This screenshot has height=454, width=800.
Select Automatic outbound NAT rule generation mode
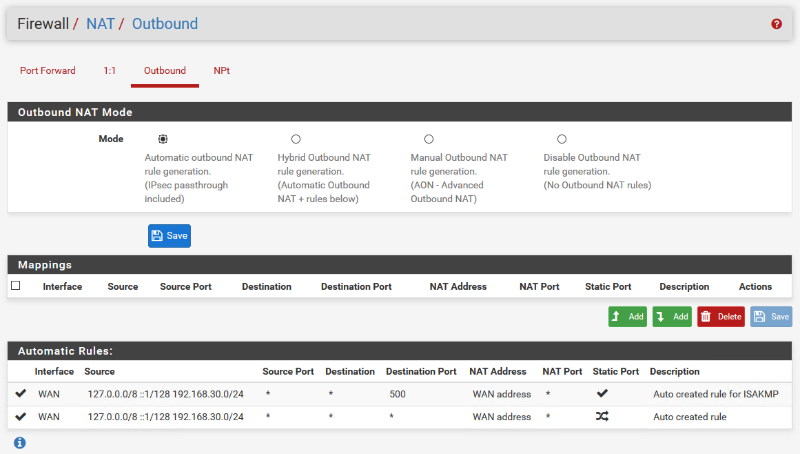pos(163,139)
